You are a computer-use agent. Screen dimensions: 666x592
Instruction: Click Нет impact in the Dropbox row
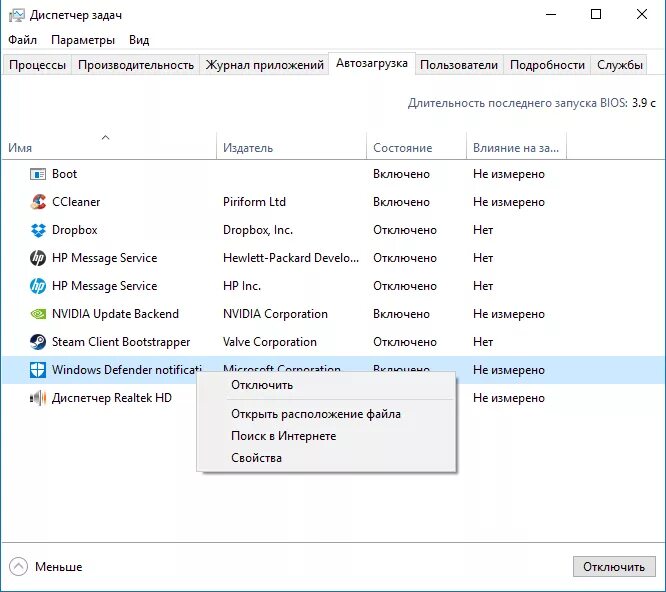(483, 230)
